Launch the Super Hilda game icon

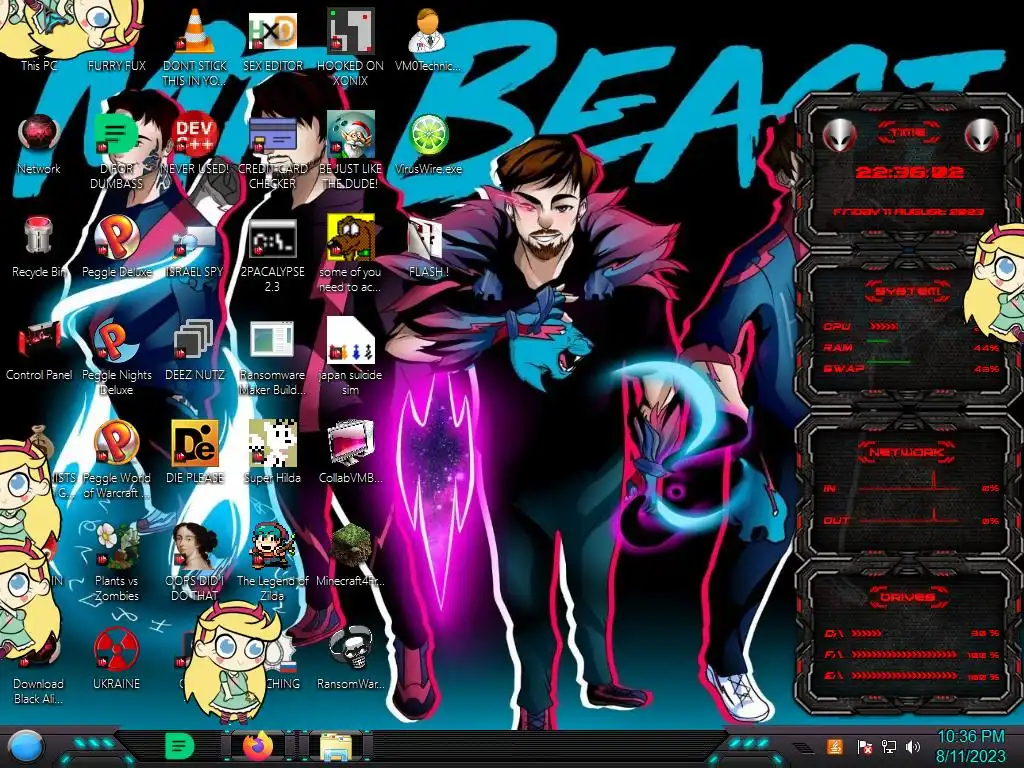(272, 442)
